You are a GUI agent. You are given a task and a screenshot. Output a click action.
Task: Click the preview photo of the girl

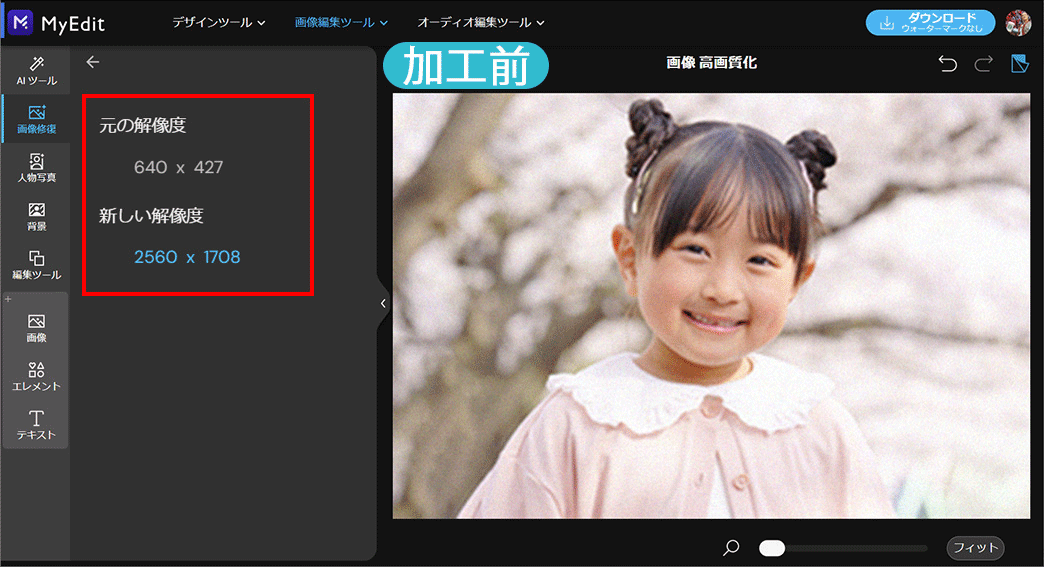[711, 305]
